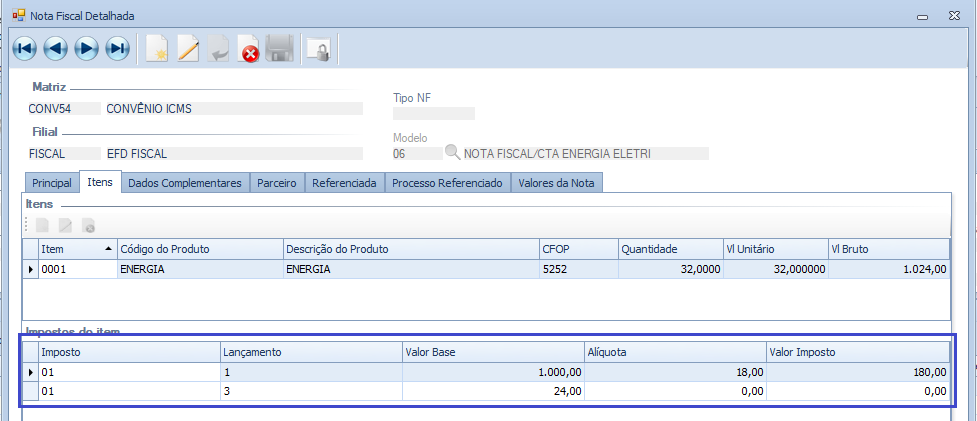977x421 pixels.
Task: Minimize the Nota Fiscal Detalhada window
Action: 922,16
